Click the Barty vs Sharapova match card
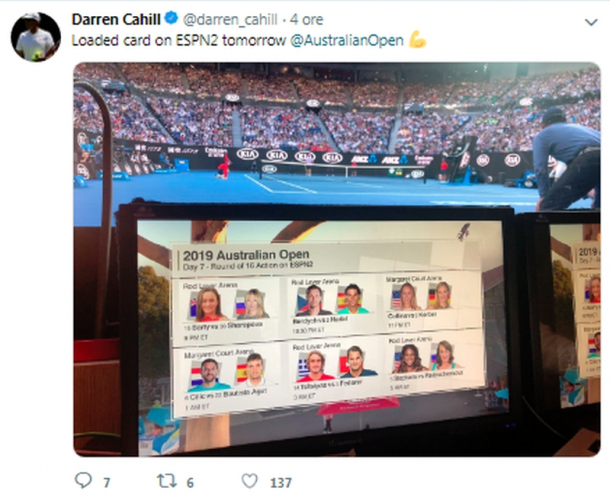The width and height of the screenshot is (610, 497). click(226, 311)
